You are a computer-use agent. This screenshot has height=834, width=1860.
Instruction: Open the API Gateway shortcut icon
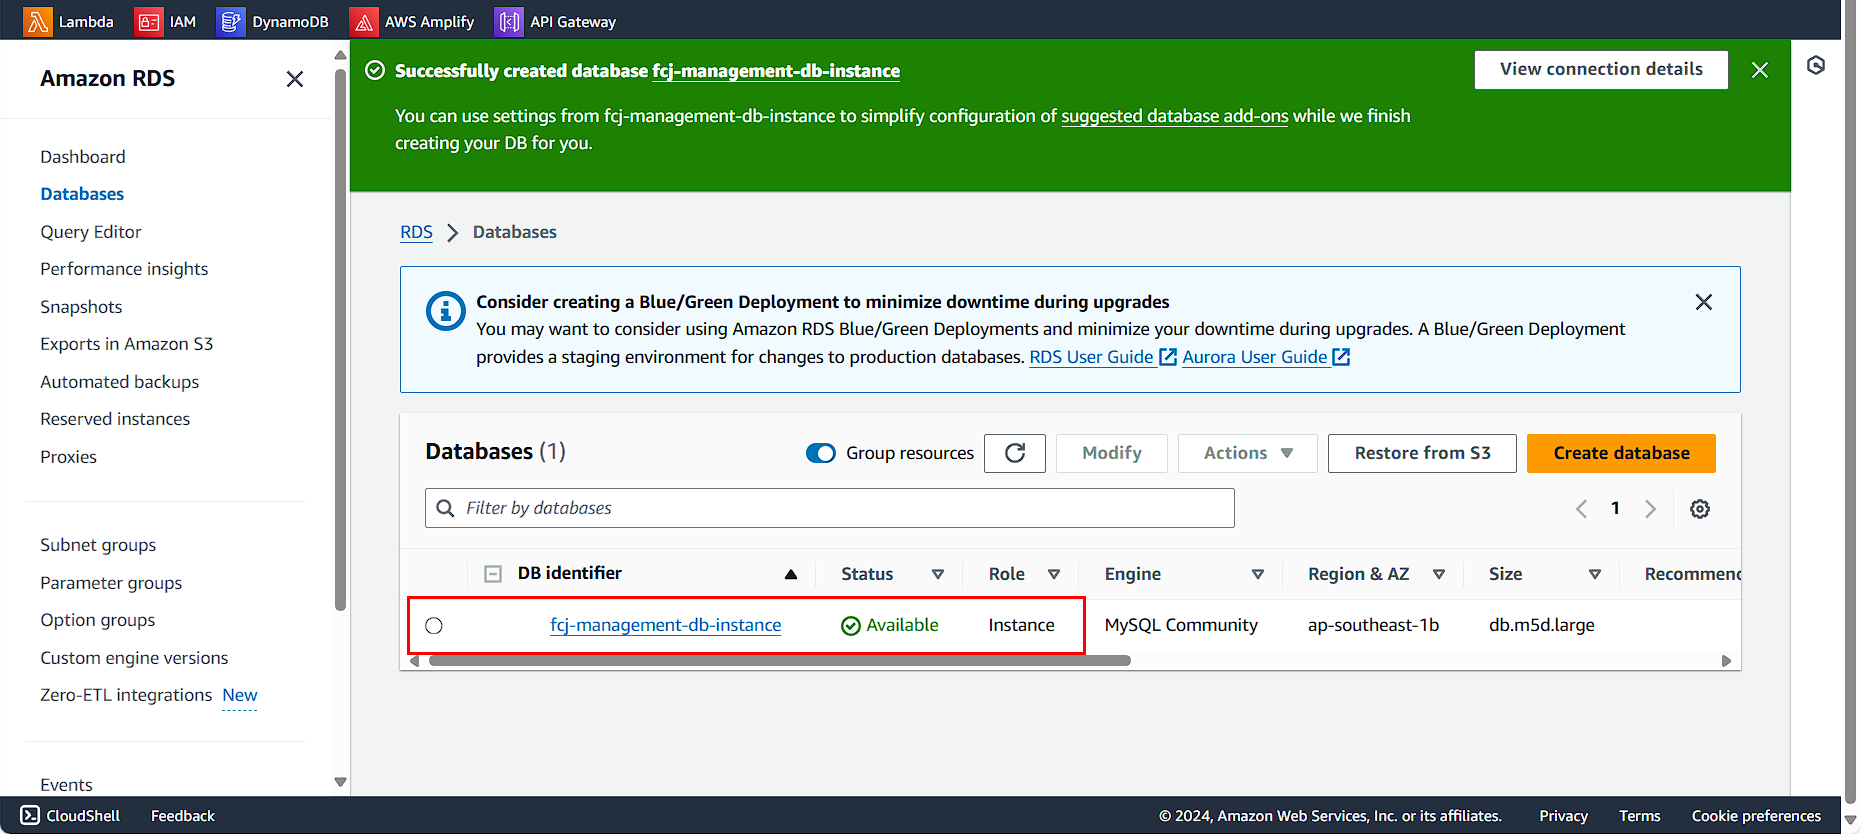[508, 21]
